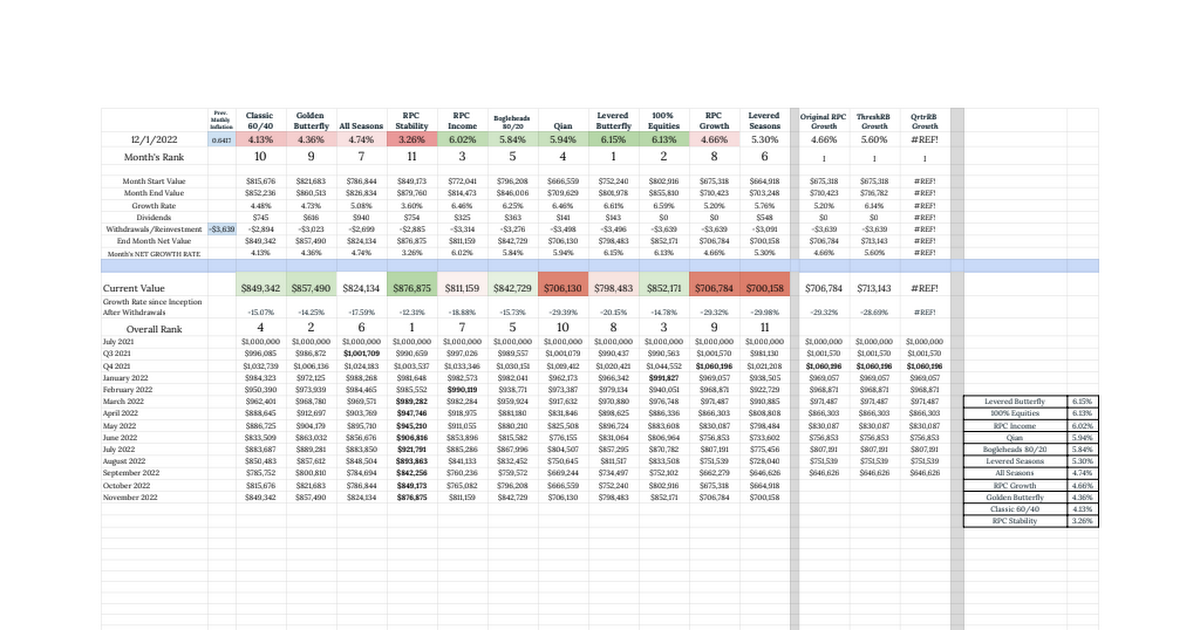Select Levered Seasons in the ranking table

(1014, 460)
